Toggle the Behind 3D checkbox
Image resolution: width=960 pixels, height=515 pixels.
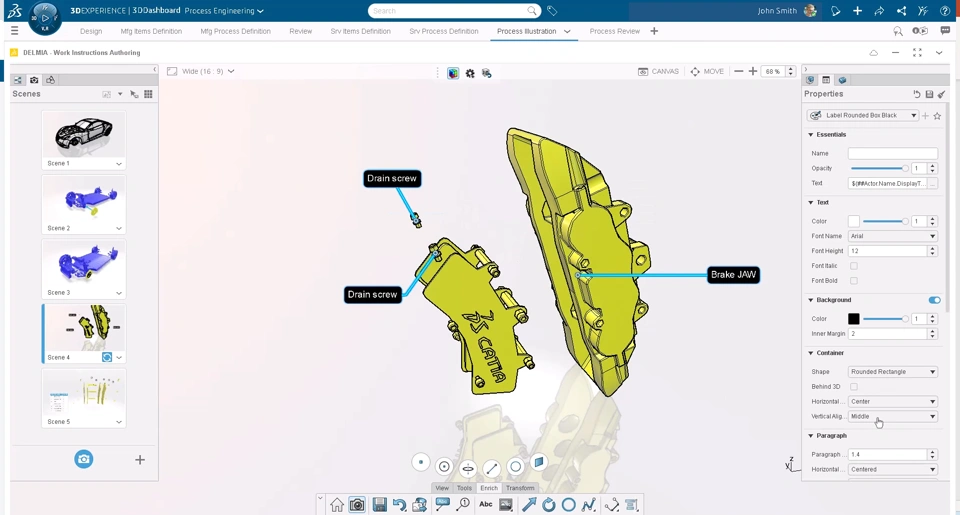(853, 386)
